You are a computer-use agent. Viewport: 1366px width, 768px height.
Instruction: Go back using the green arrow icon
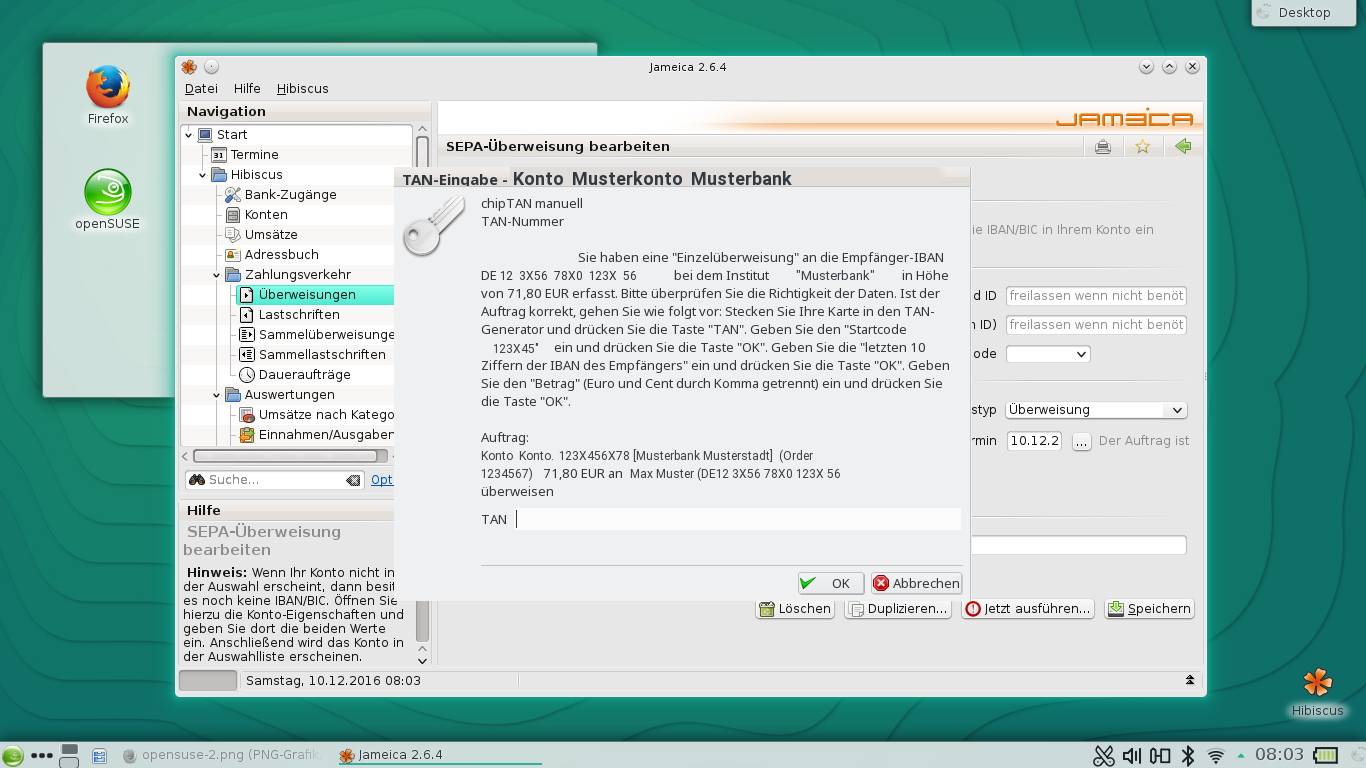pyautogui.click(x=1184, y=147)
